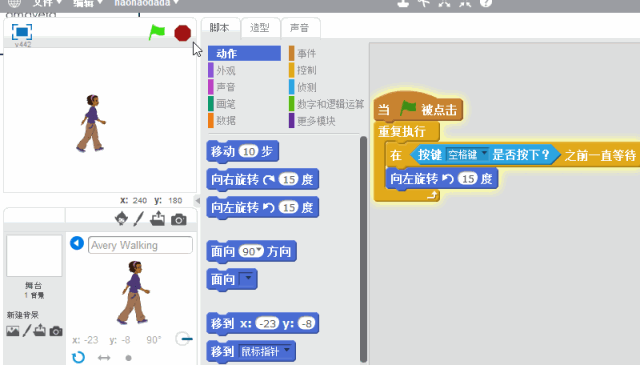This screenshot has width=640, height=365.
Task: Select the 舞台 stage thumbnail
Action: click(x=34, y=256)
